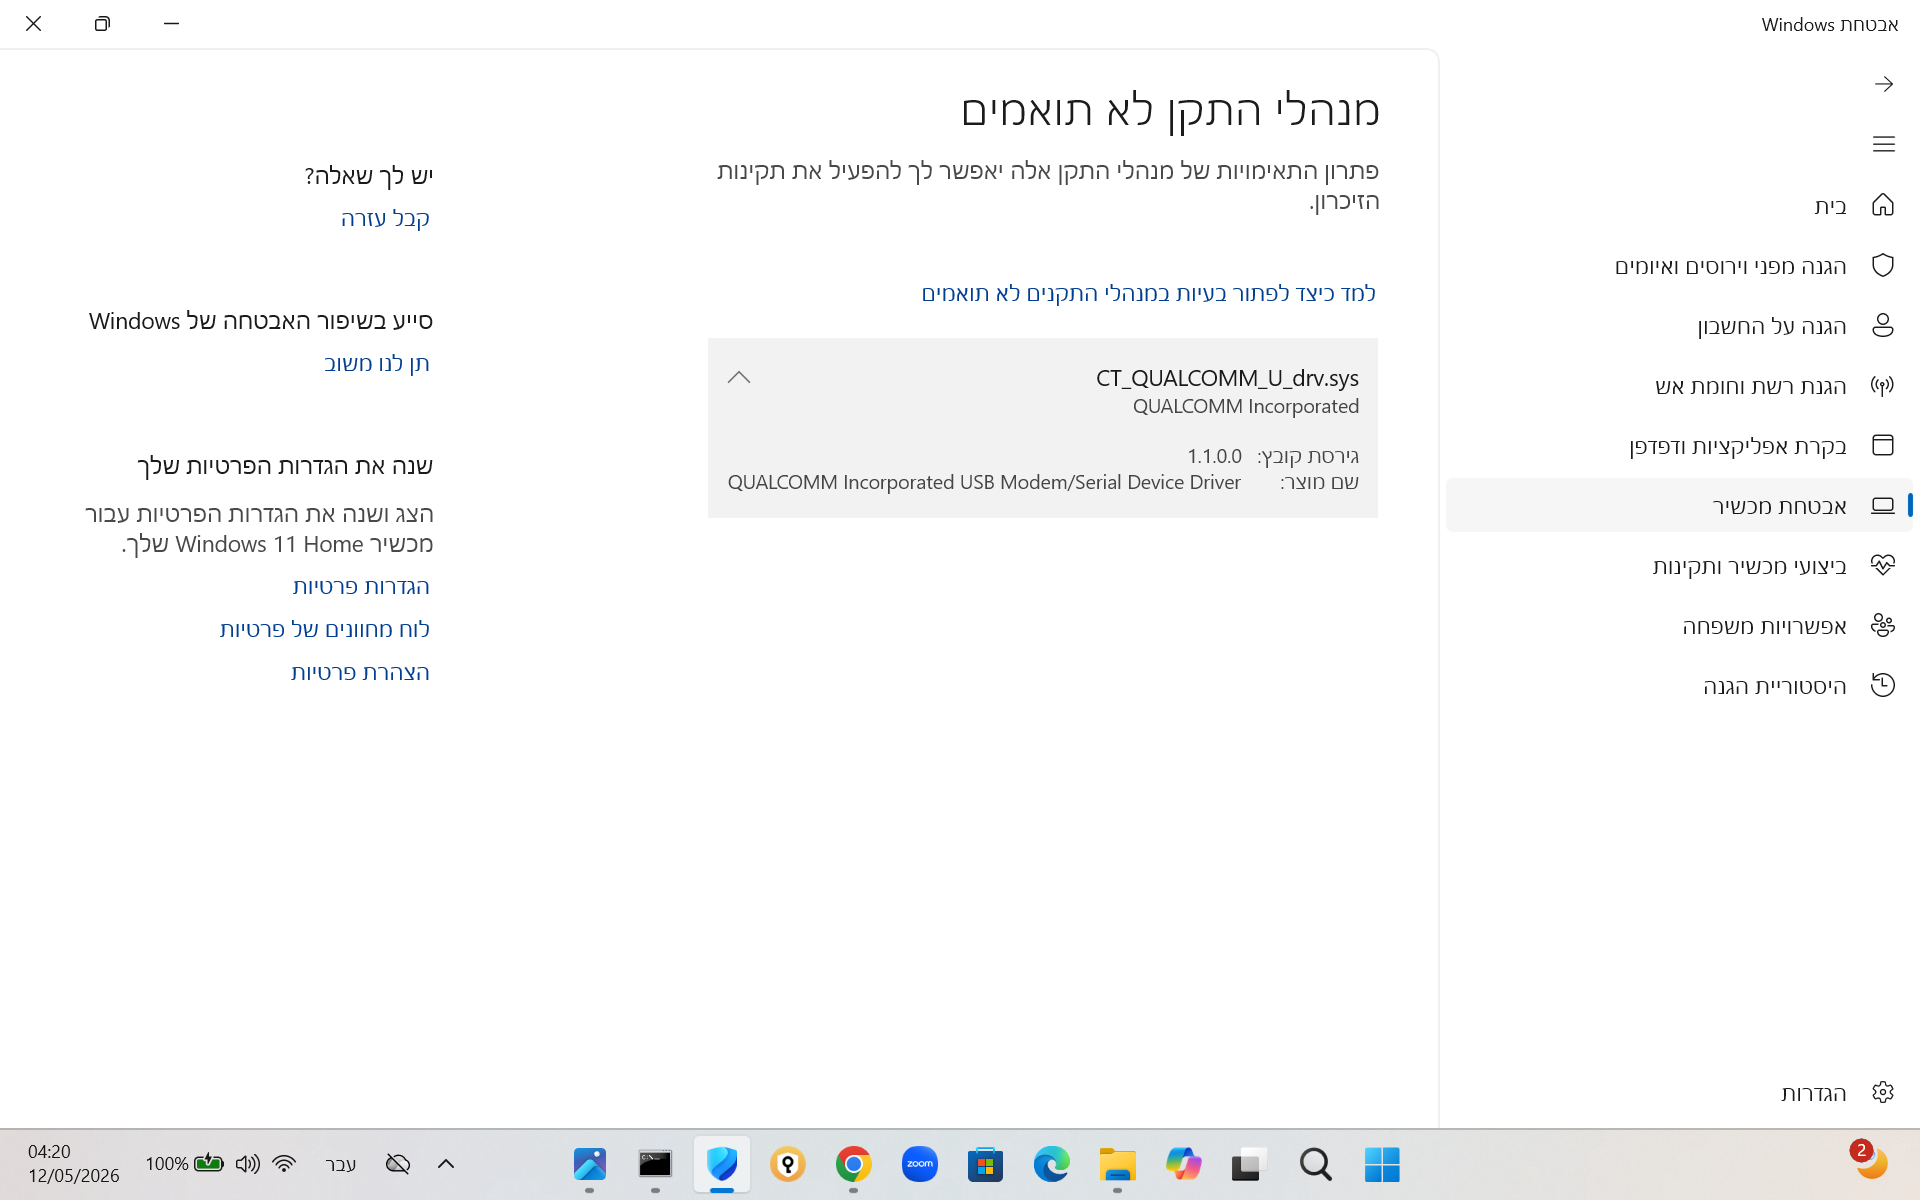The image size is (1920, 1200).
Task: Click the CT_QUALCOMM_U_drv.sys file name
Action: (1227, 378)
